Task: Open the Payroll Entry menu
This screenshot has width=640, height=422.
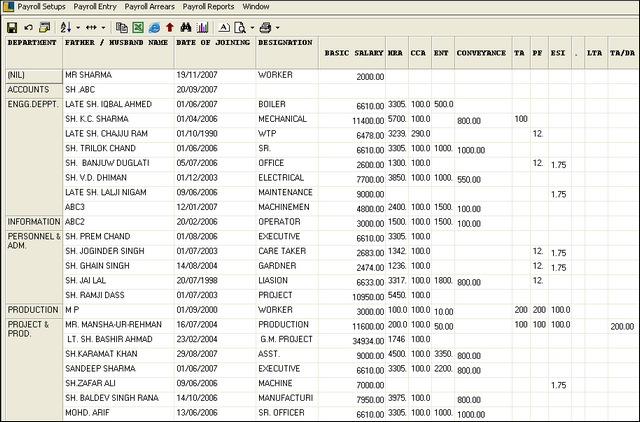Action: point(95,7)
